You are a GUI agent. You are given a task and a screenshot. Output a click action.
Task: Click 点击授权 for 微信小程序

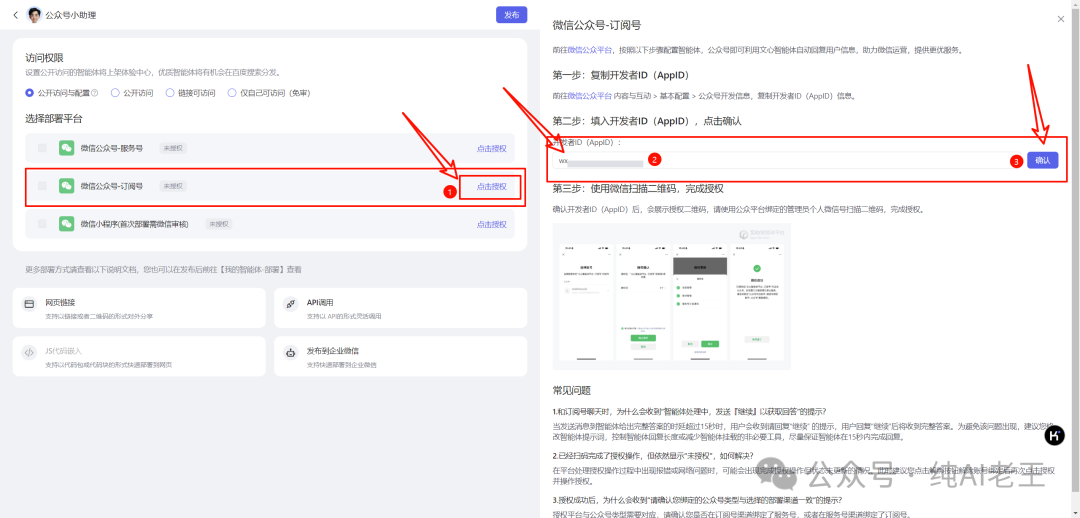coord(492,224)
